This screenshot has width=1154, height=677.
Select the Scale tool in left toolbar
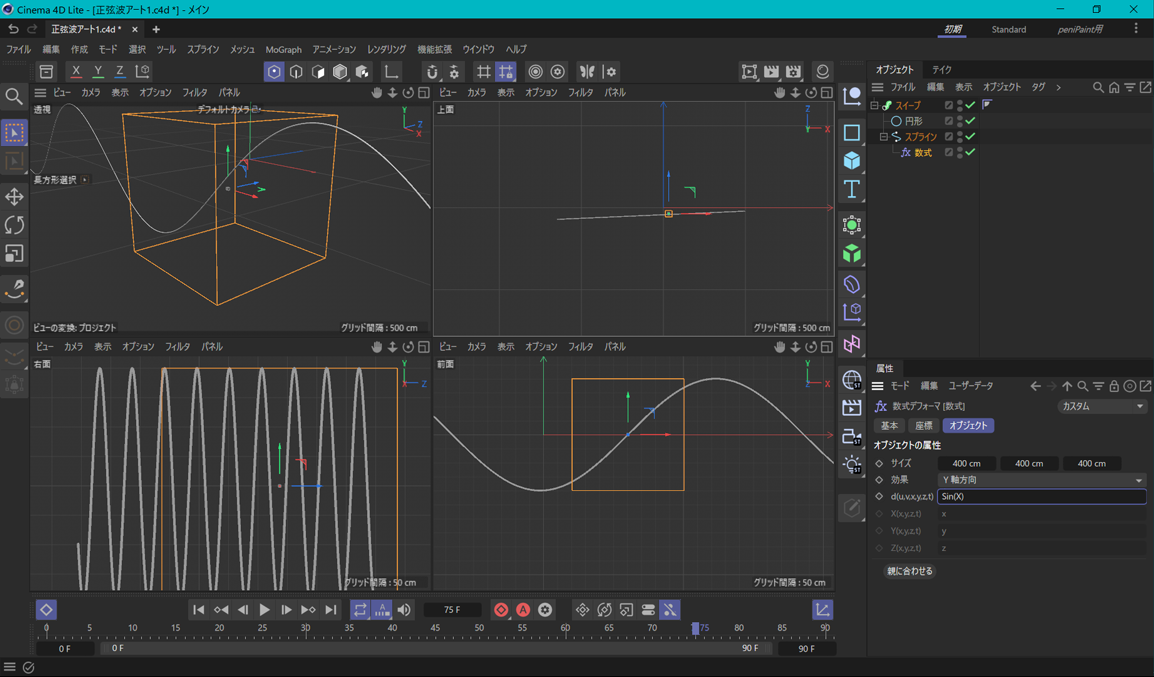pyautogui.click(x=14, y=254)
